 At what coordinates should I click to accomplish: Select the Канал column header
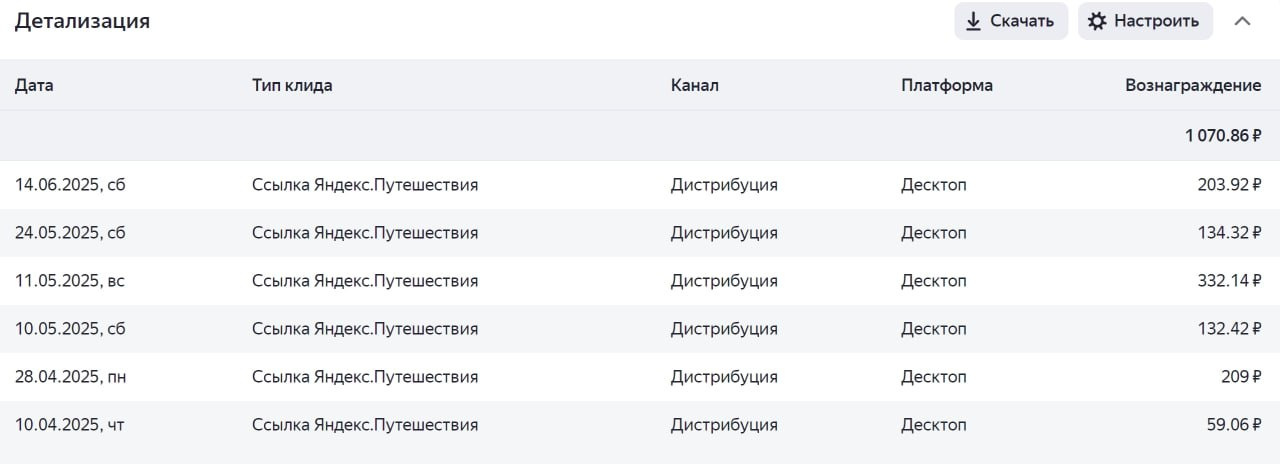[x=694, y=85]
